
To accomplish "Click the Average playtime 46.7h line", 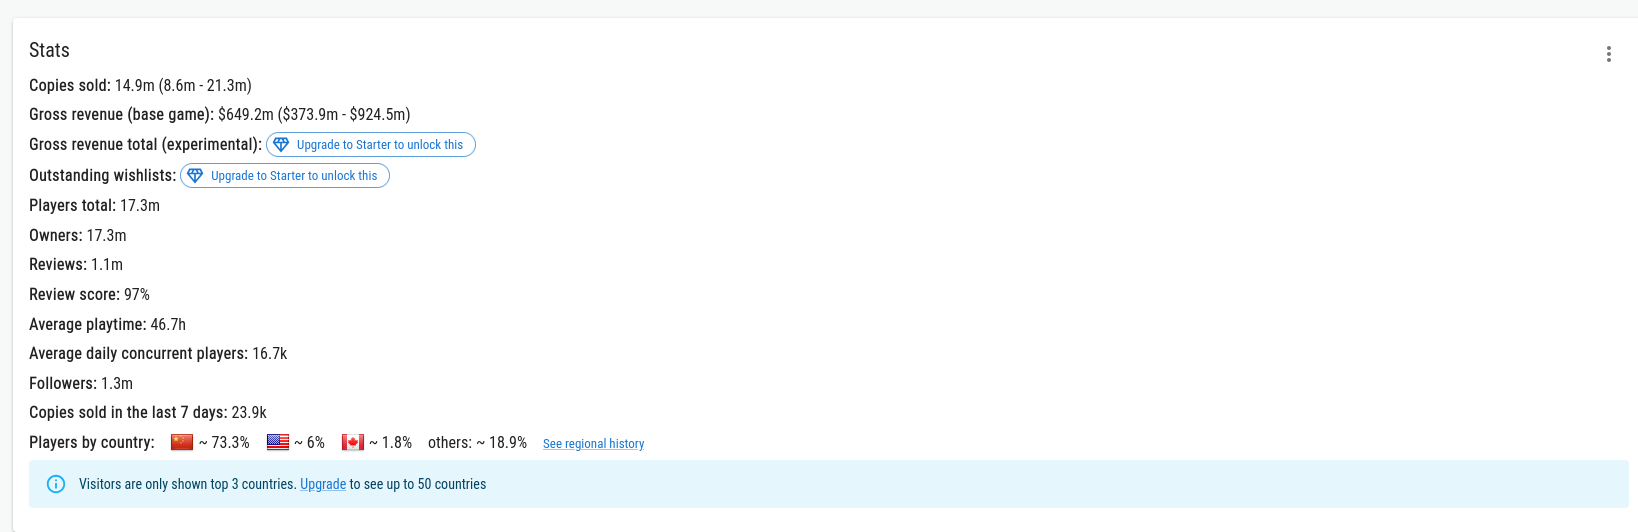I will tap(107, 325).
